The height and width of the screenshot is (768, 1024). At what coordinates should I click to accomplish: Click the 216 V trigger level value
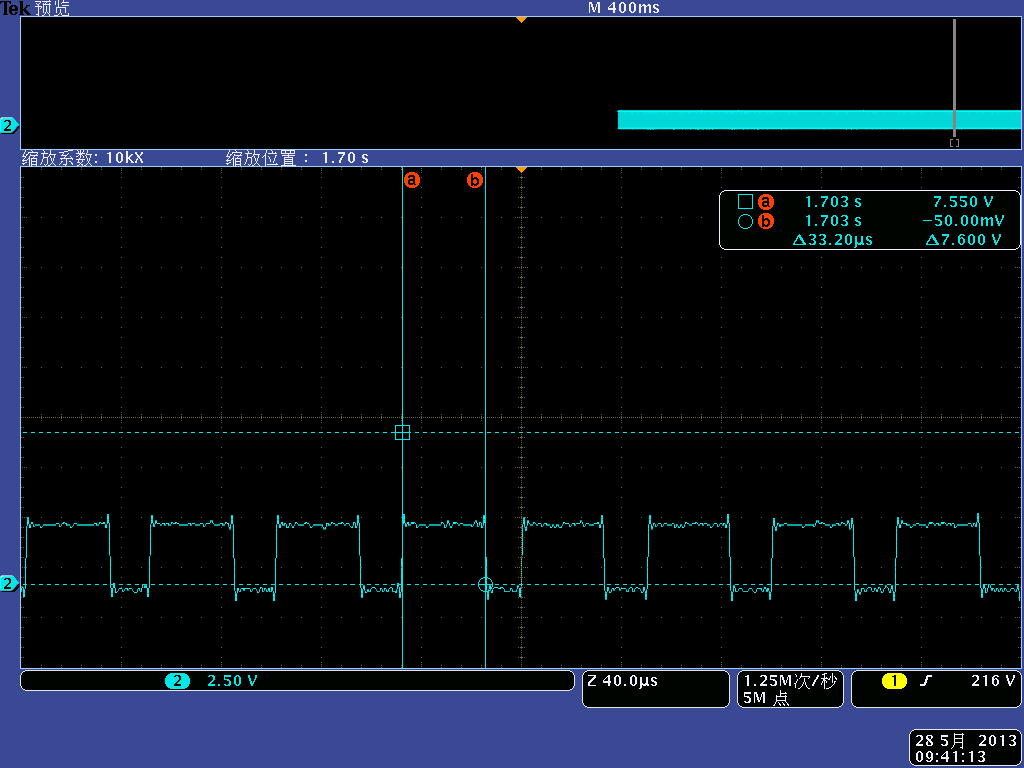[993, 680]
